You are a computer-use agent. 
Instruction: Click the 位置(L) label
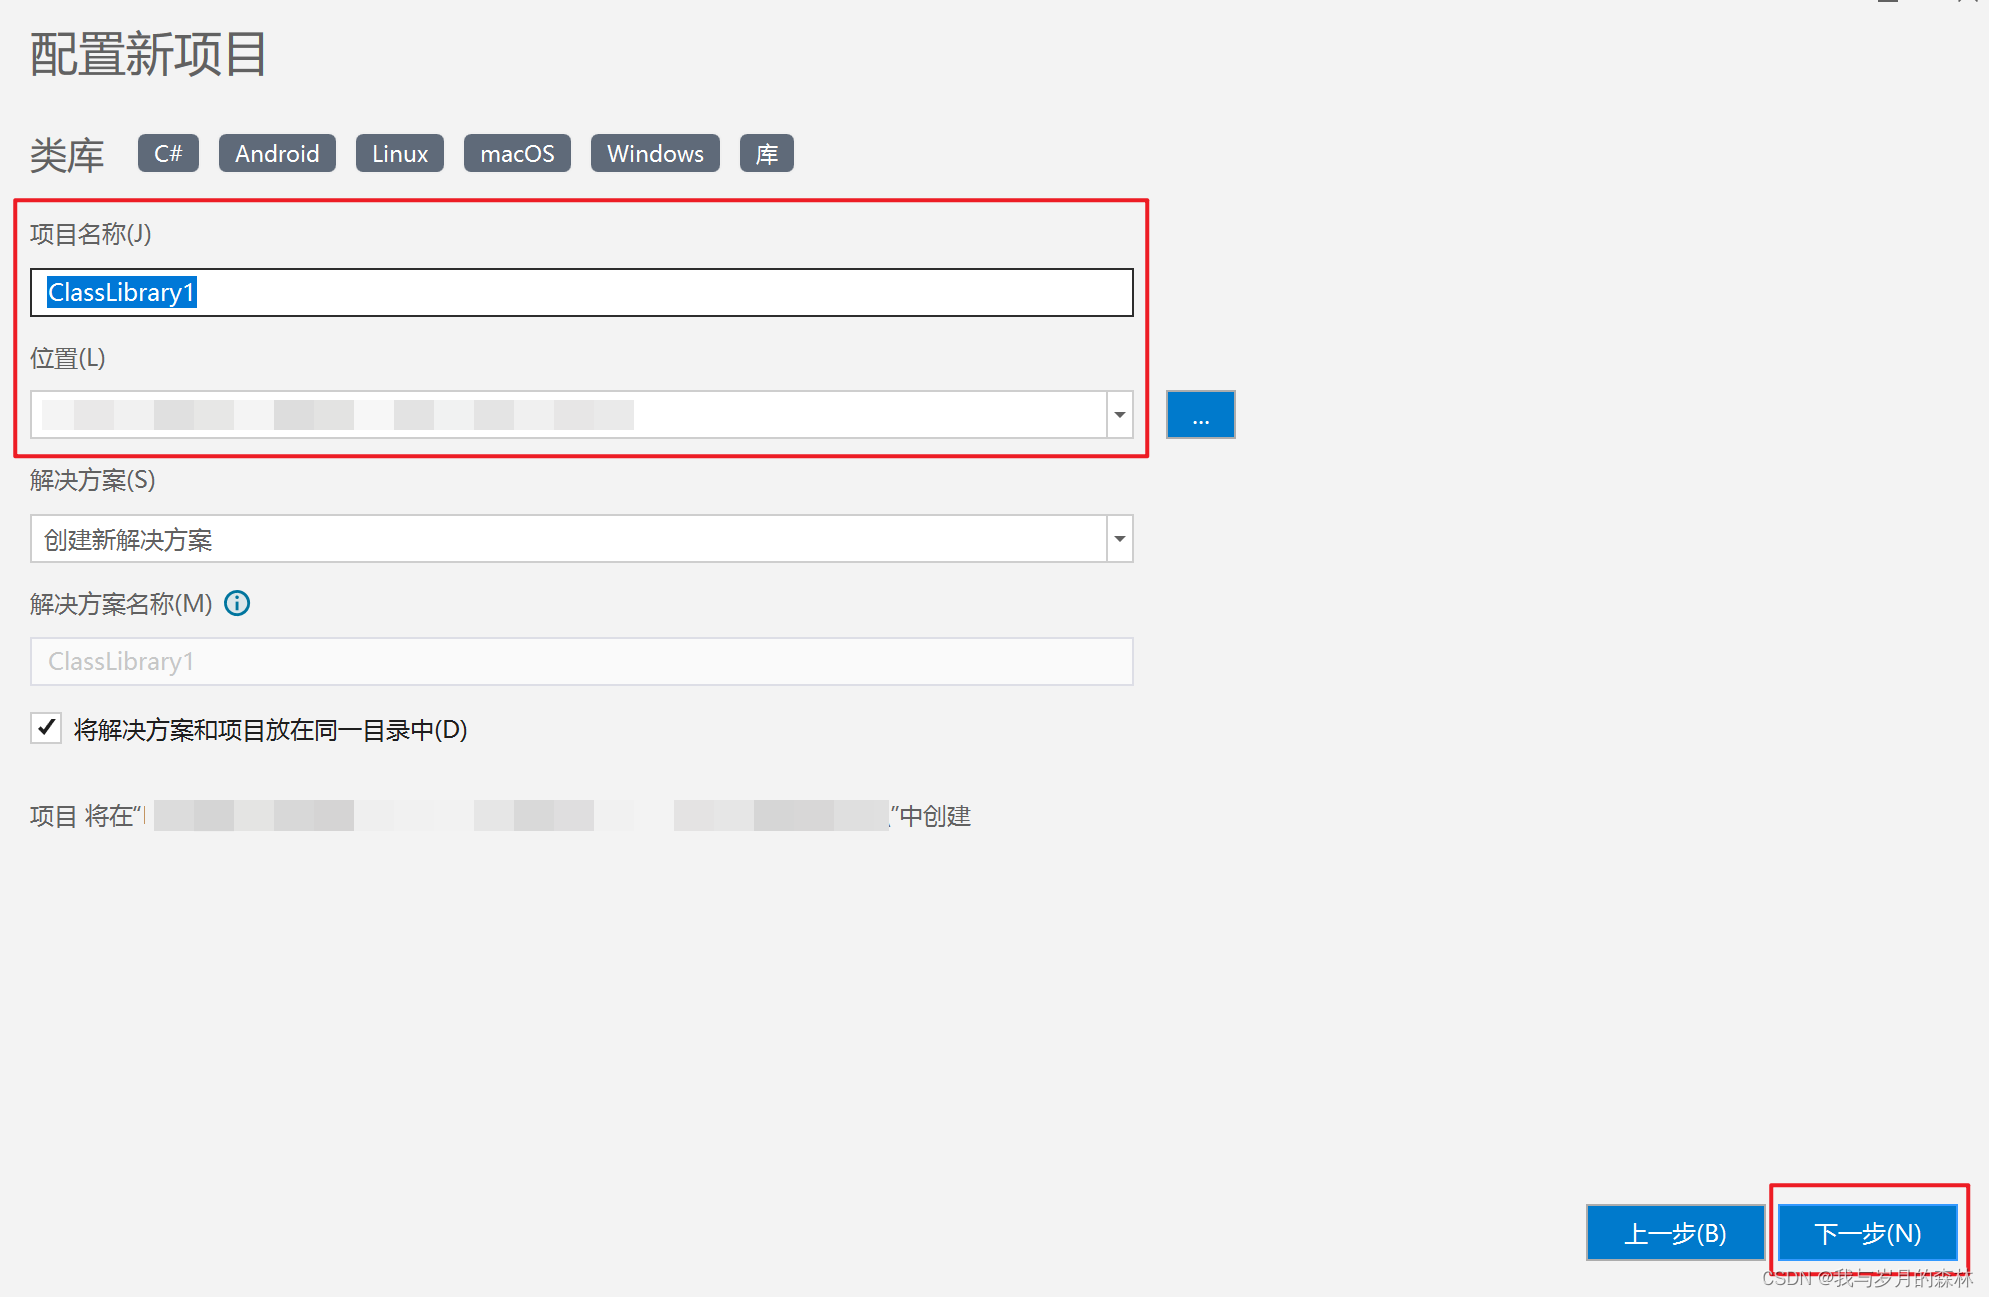(67, 357)
